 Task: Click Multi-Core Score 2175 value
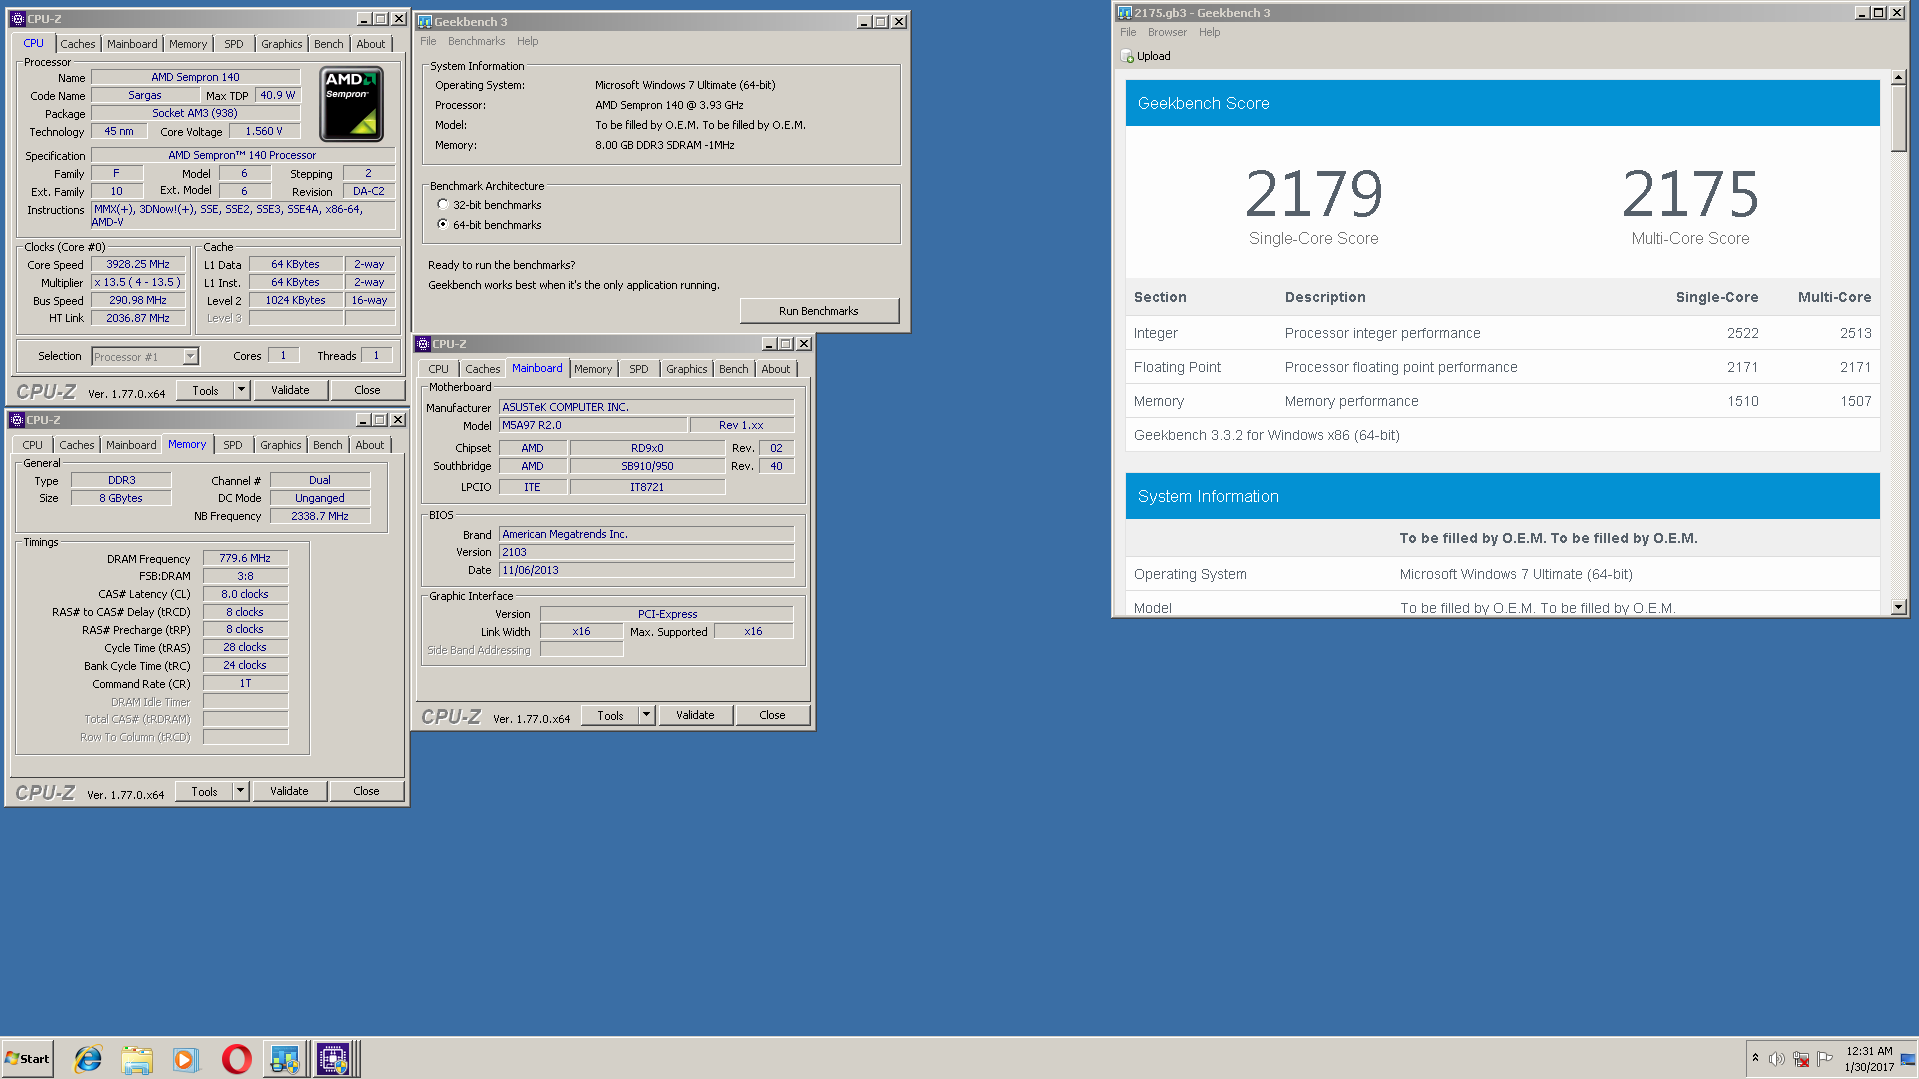(1690, 194)
